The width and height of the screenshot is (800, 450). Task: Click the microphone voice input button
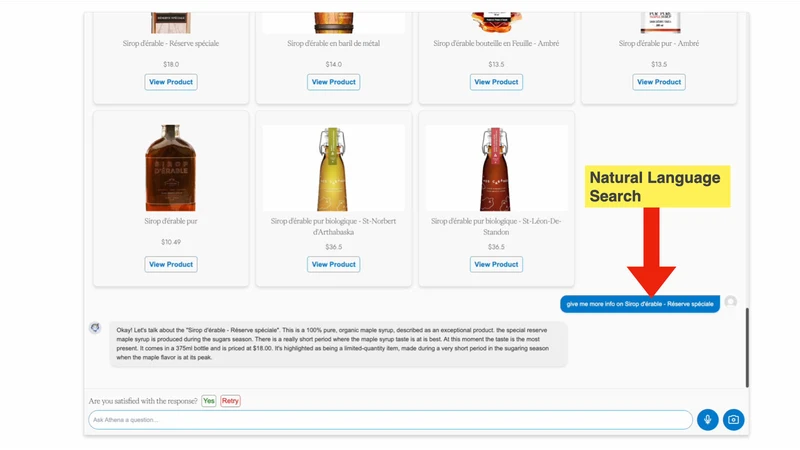(x=708, y=419)
